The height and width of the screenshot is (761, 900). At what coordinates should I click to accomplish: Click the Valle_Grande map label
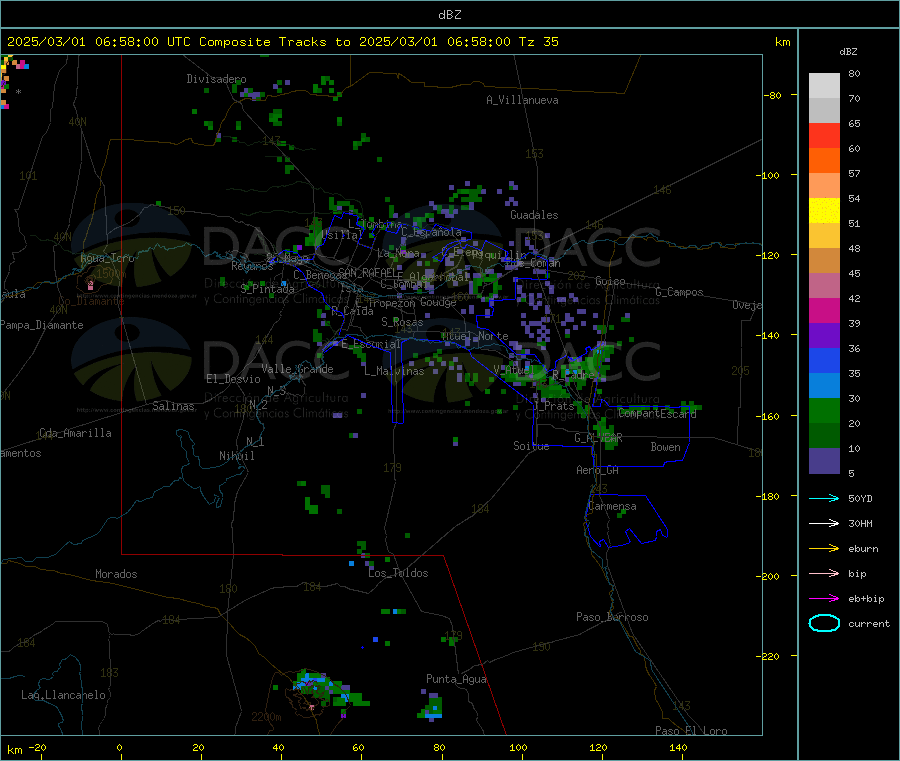(x=297, y=369)
